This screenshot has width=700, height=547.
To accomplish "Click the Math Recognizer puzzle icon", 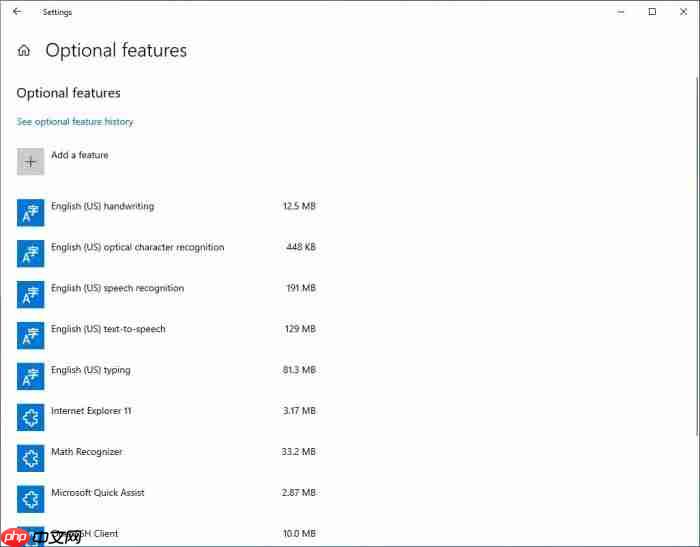I will (x=31, y=459).
